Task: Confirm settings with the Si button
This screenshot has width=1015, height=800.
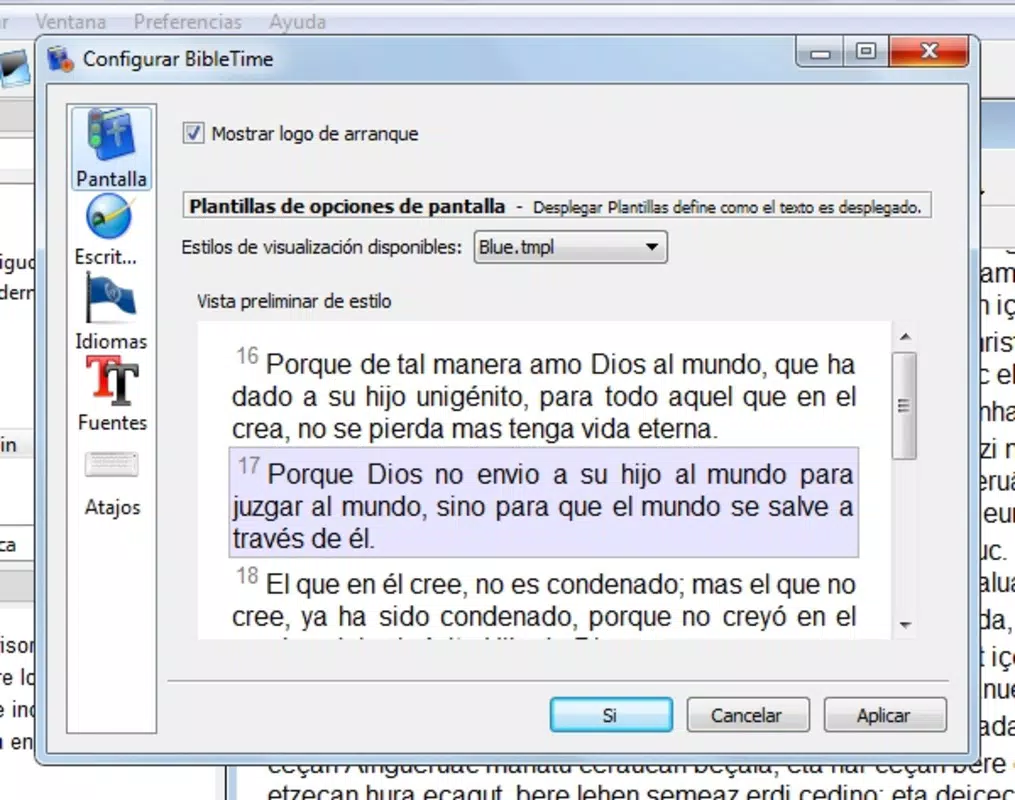Action: 611,715
